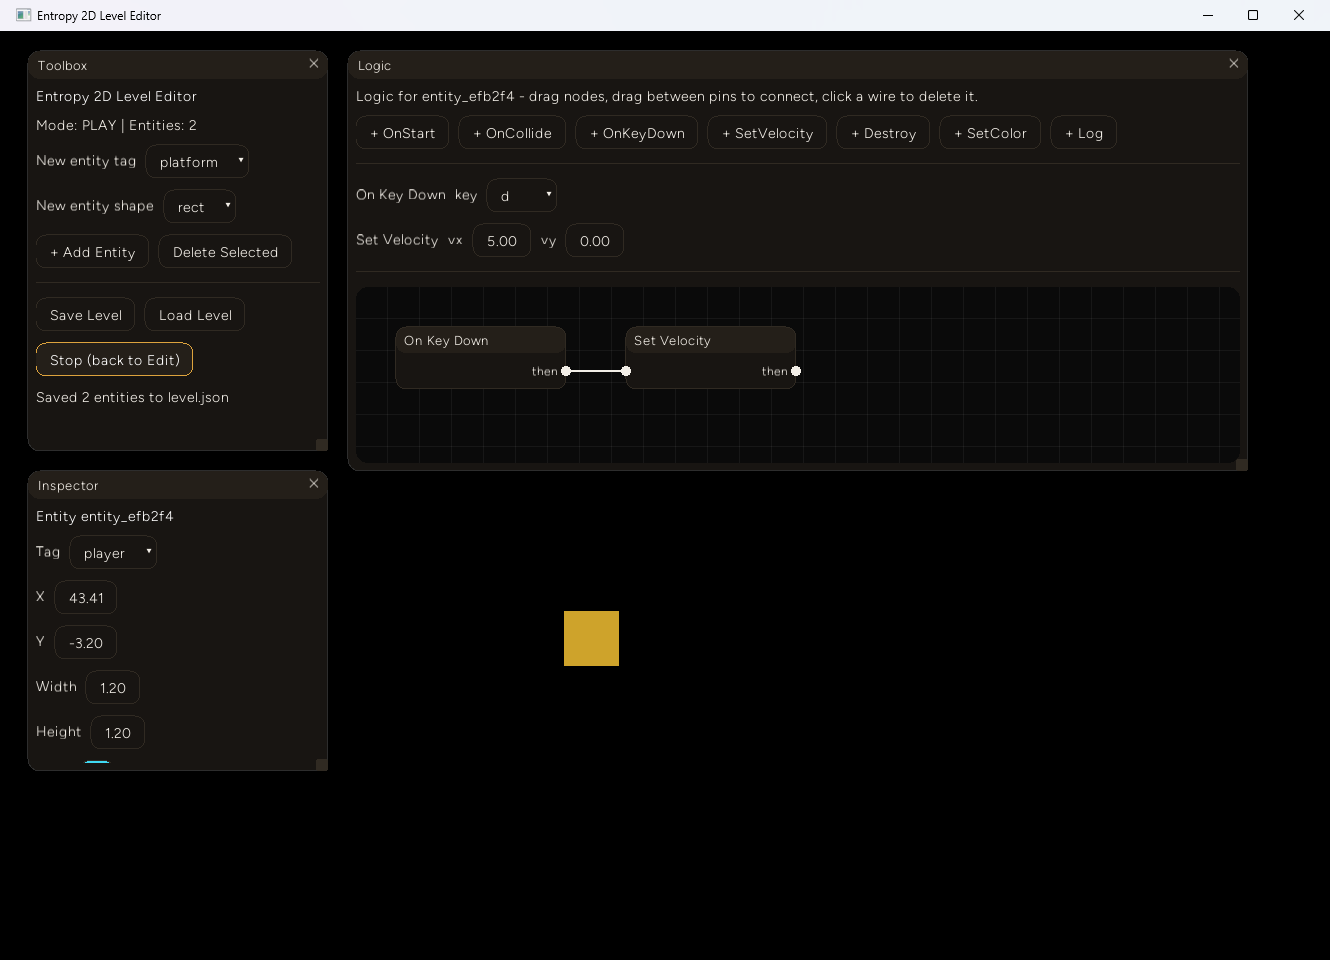Close the Inspector panel

pyautogui.click(x=314, y=484)
